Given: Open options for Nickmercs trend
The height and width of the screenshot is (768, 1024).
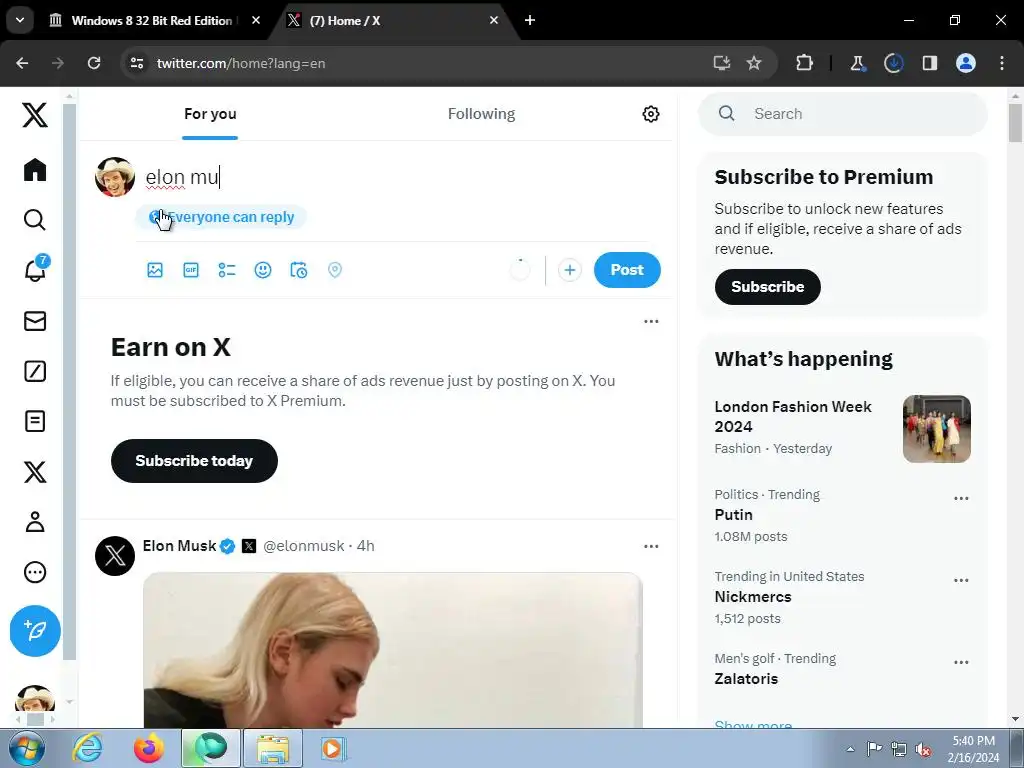Looking at the screenshot, I should tap(961, 581).
